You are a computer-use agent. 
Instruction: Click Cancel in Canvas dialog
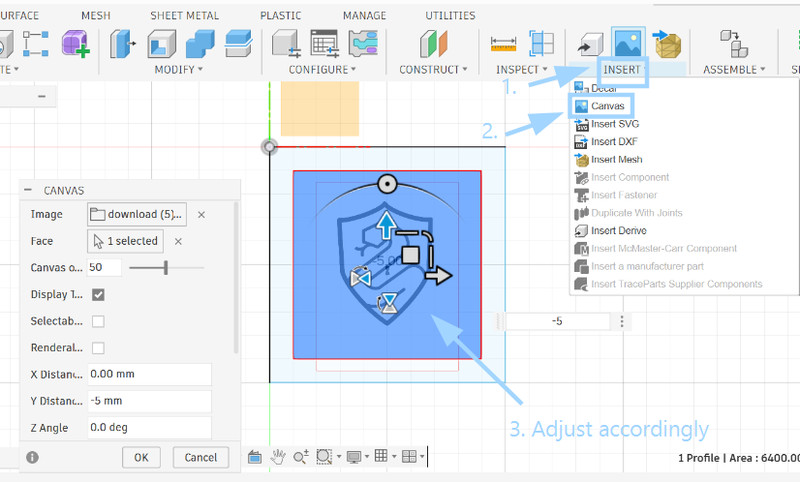coord(201,458)
